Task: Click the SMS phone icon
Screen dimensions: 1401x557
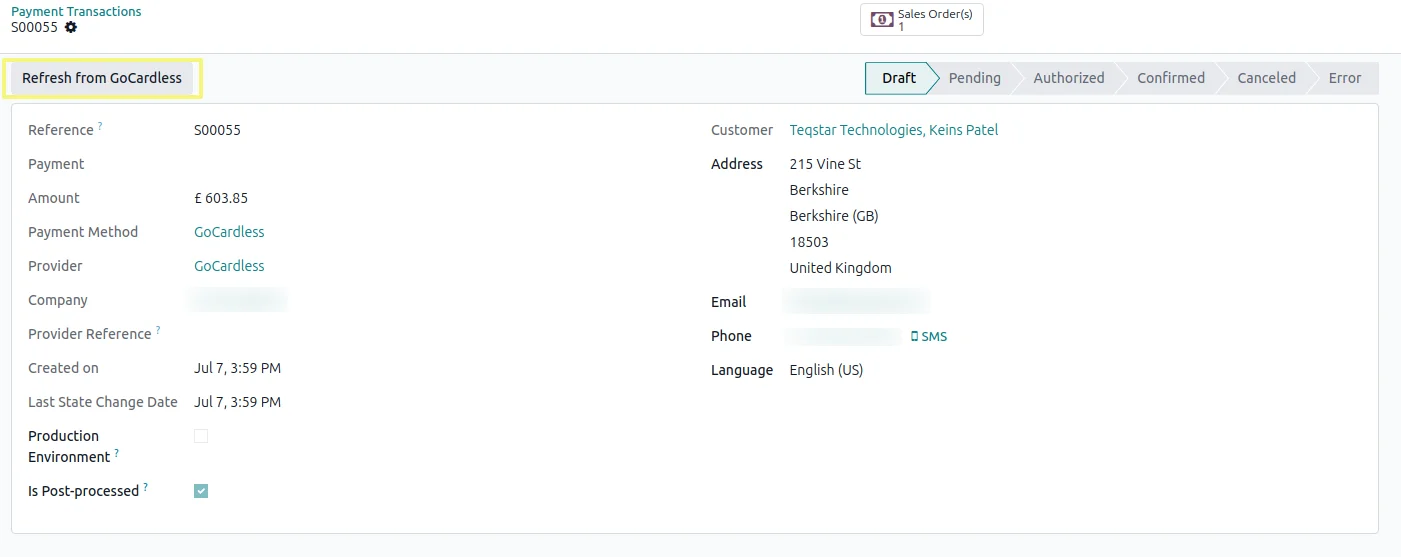Action: point(915,337)
